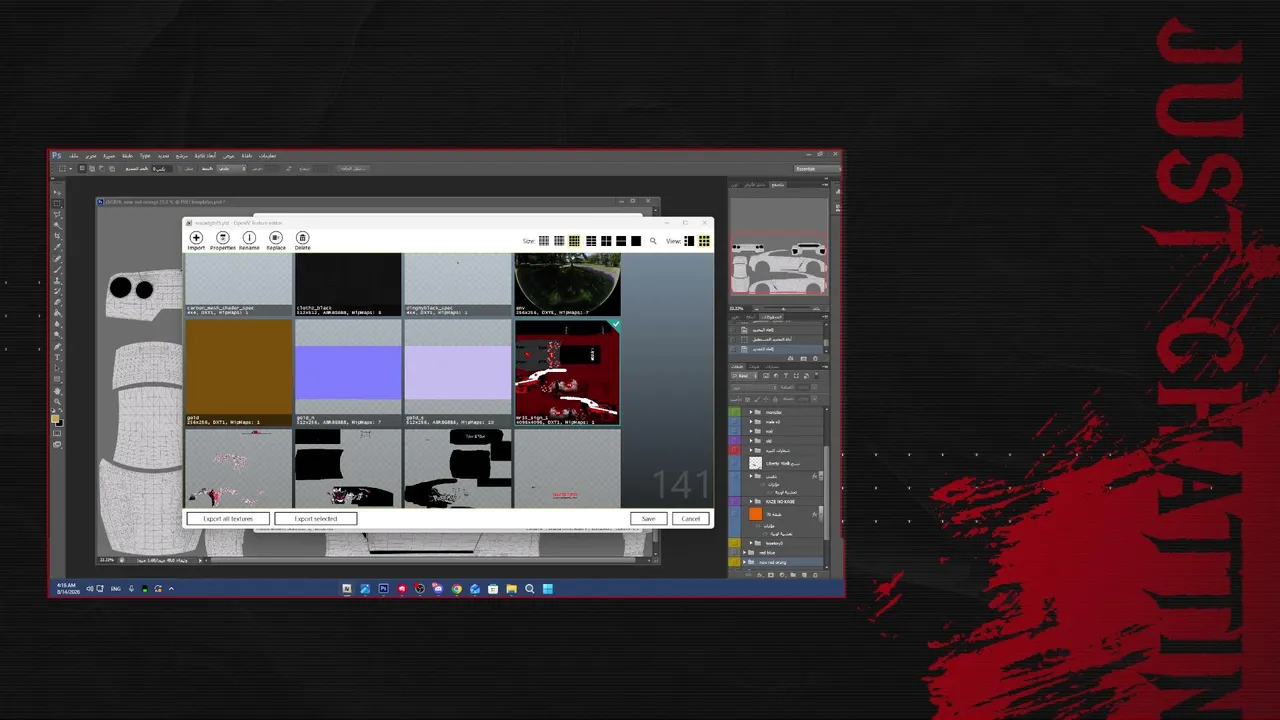Click the Replace texture icon
The width and height of the screenshot is (1280, 720).
[x=276, y=238]
